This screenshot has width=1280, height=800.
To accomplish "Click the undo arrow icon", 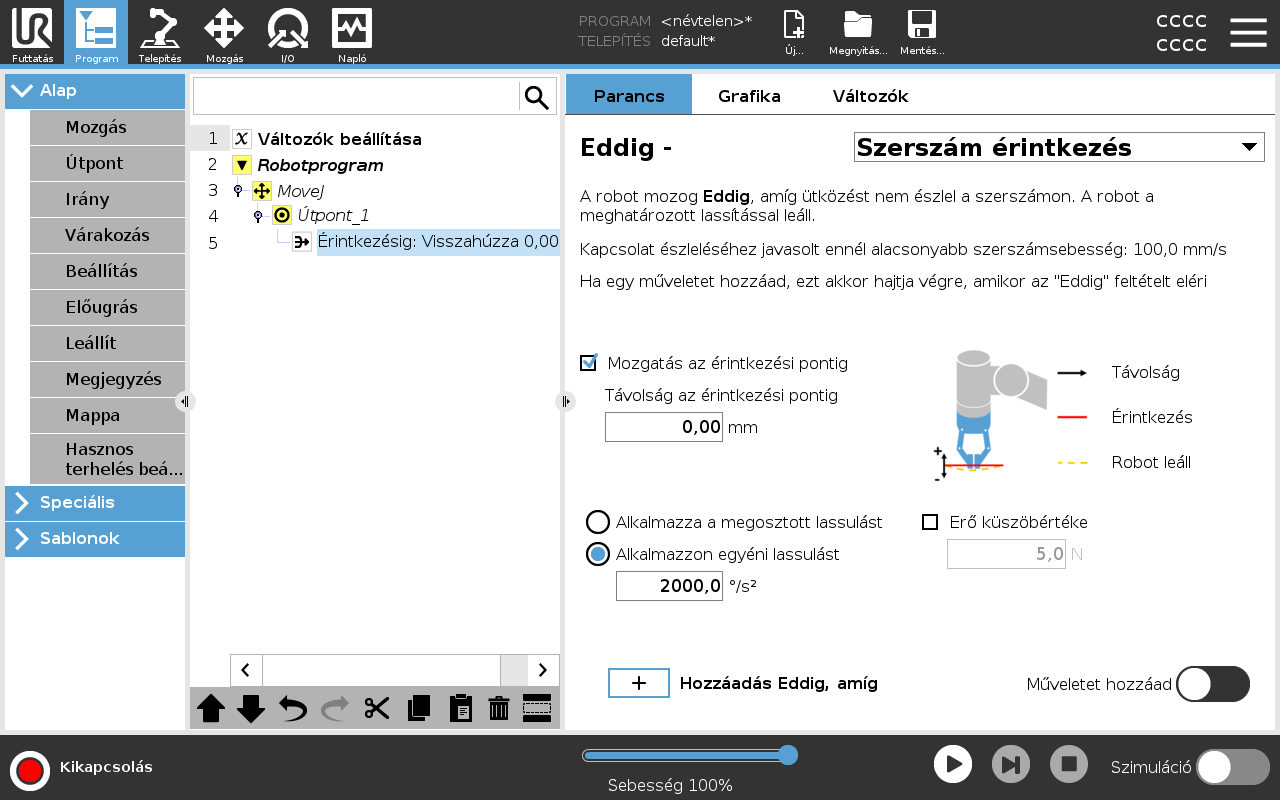I will pos(293,708).
